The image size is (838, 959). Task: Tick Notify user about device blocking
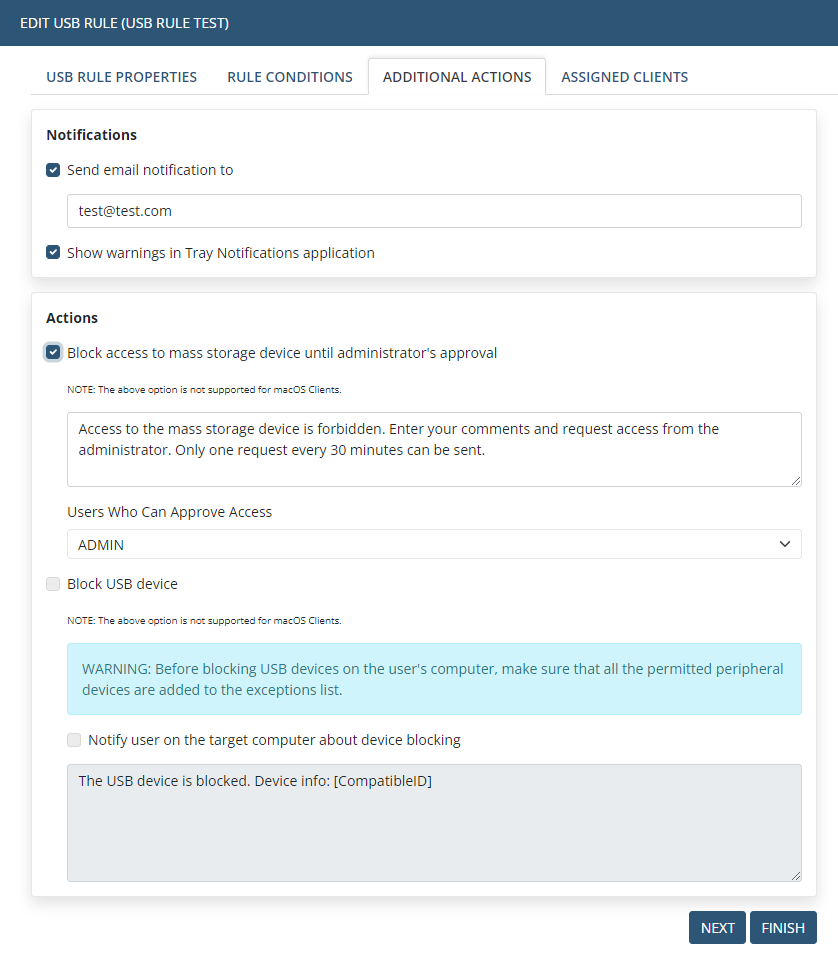[x=75, y=741]
